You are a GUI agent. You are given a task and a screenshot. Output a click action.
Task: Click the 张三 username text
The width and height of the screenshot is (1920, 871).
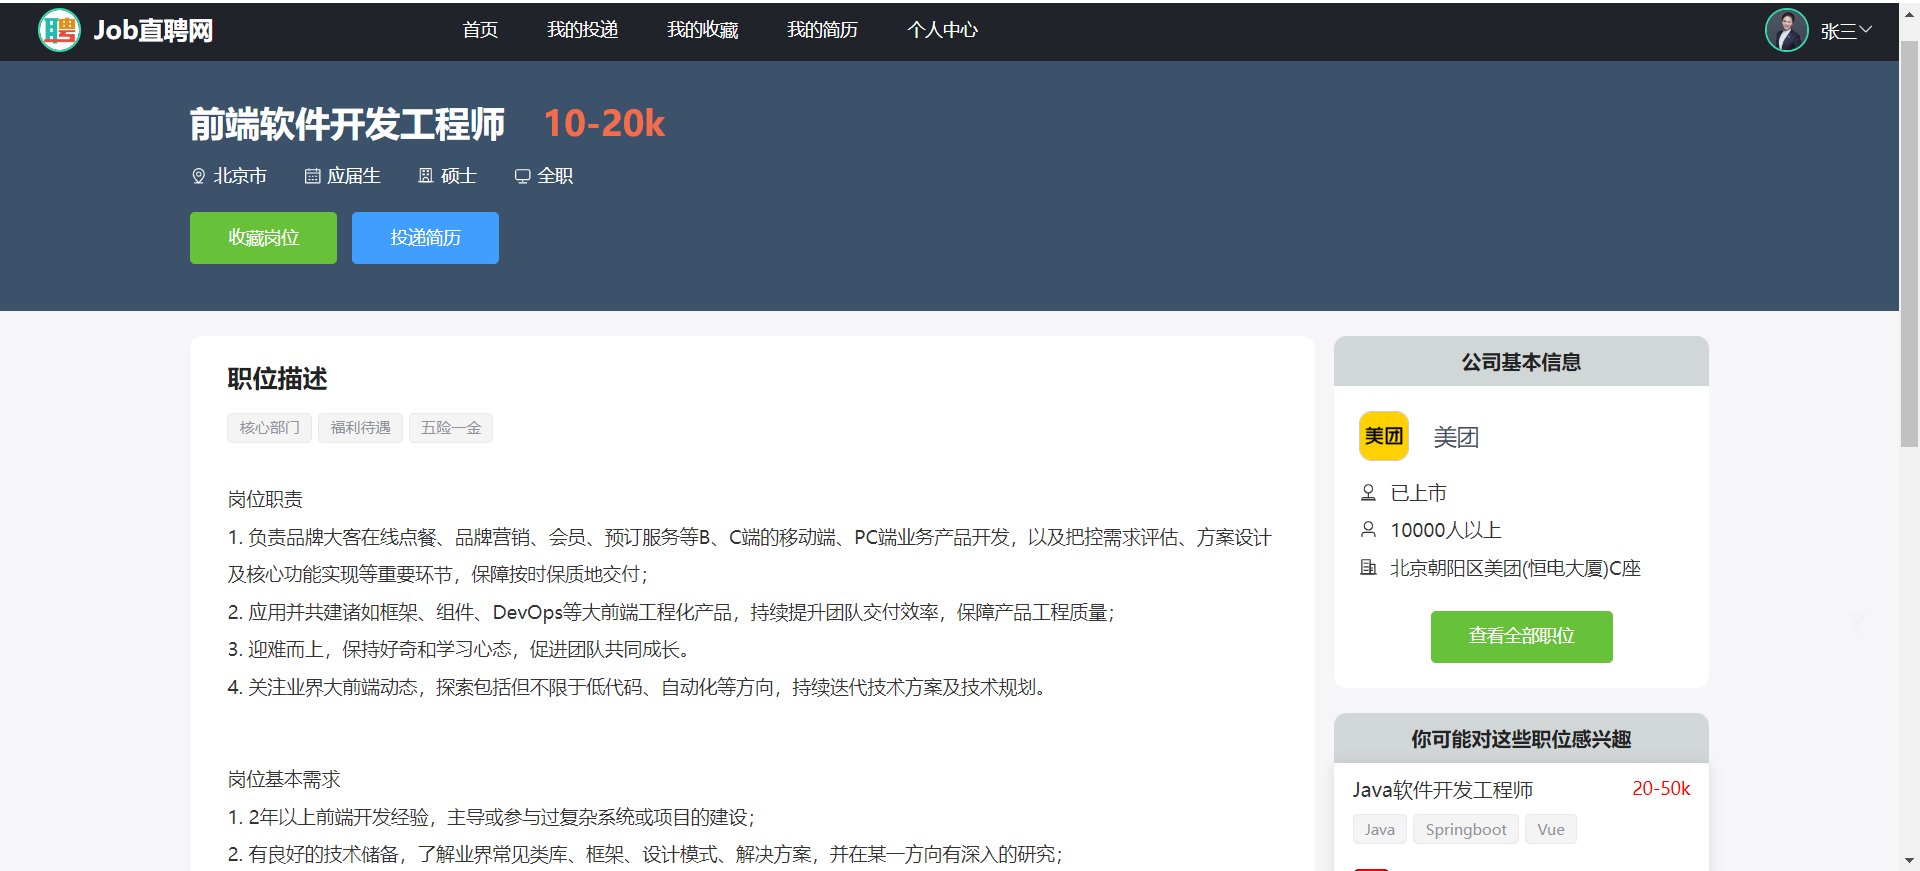point(1838,31)
